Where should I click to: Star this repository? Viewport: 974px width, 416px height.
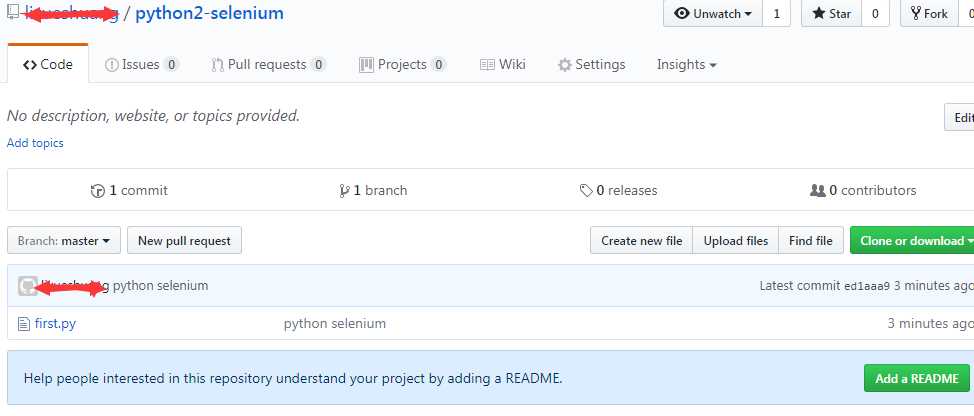(831, 14)
